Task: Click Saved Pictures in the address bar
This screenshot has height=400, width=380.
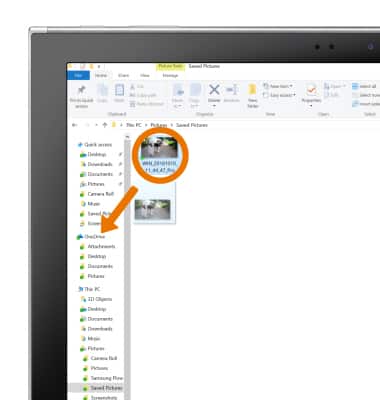Action: click(192, 125)
